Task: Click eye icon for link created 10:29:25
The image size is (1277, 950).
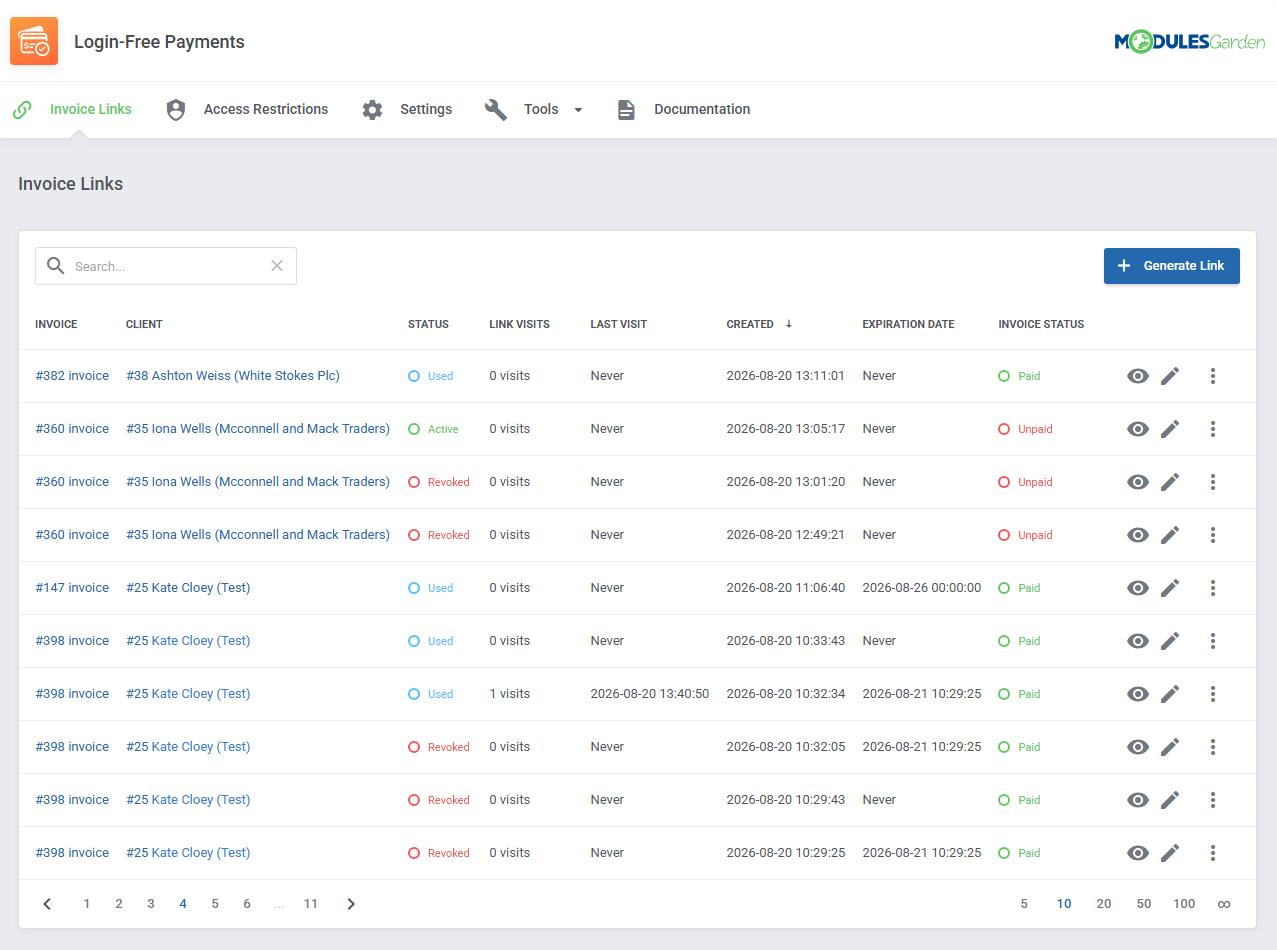Action: tap(1138, 853)
